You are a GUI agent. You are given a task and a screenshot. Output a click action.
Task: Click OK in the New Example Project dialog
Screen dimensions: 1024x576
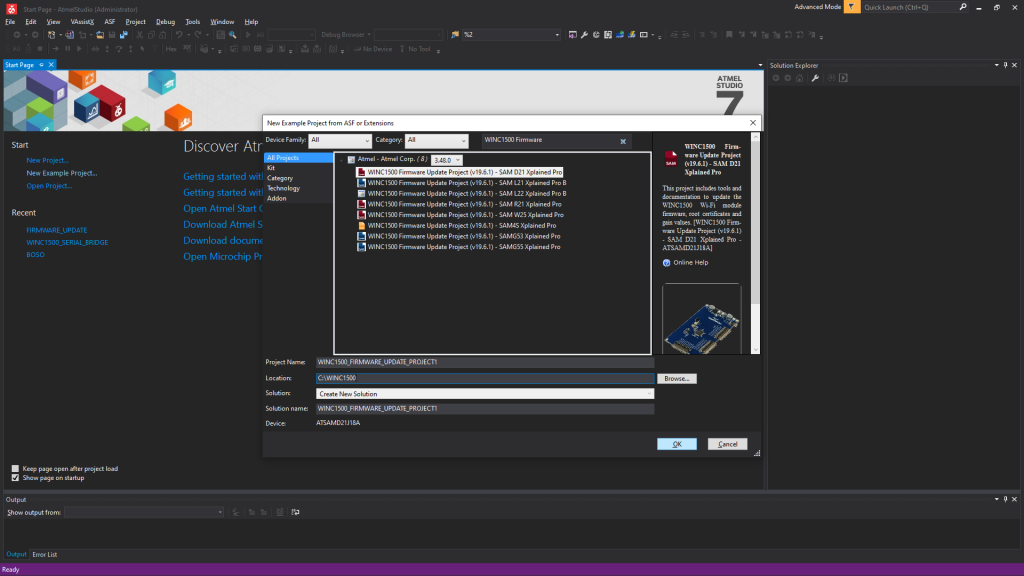pyautogui.click(x=677, y=444)
